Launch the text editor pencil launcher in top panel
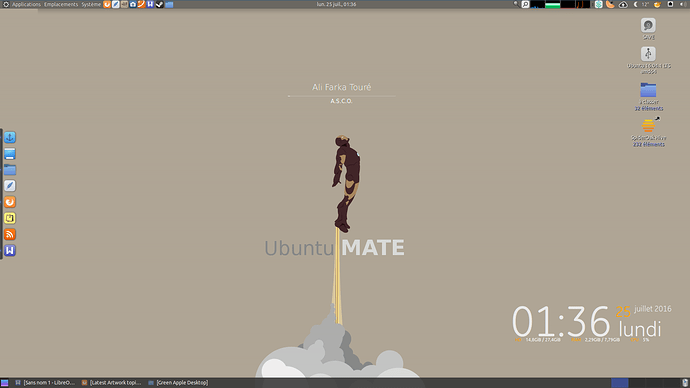 tap(116, 4)
